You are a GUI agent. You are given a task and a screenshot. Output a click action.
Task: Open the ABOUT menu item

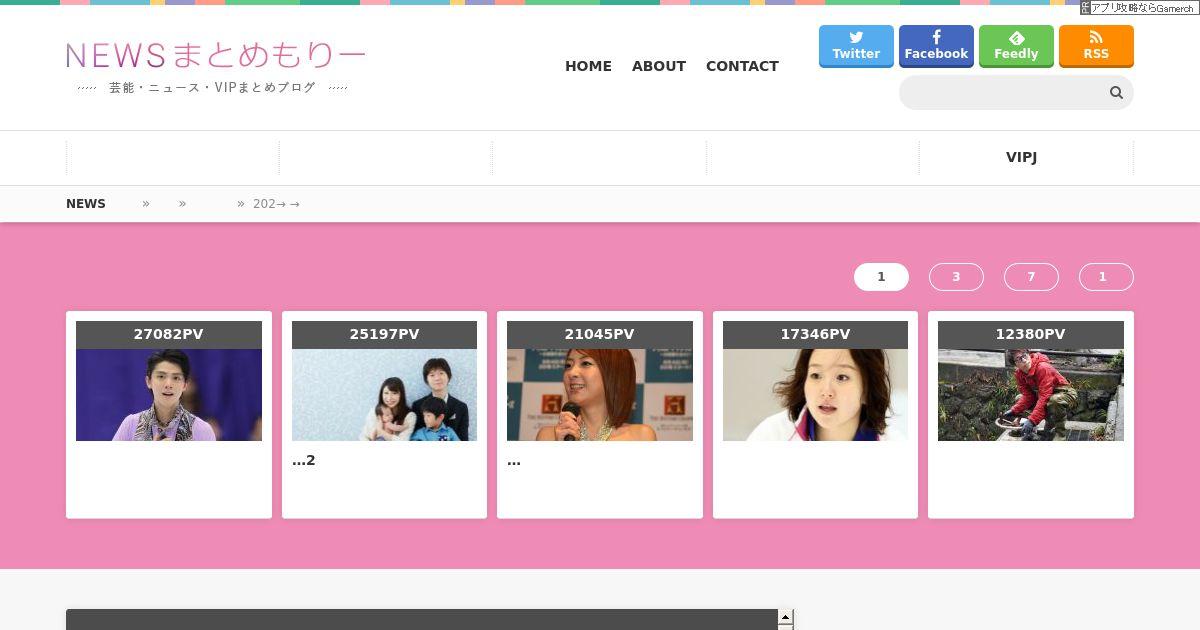click(659, 66)
